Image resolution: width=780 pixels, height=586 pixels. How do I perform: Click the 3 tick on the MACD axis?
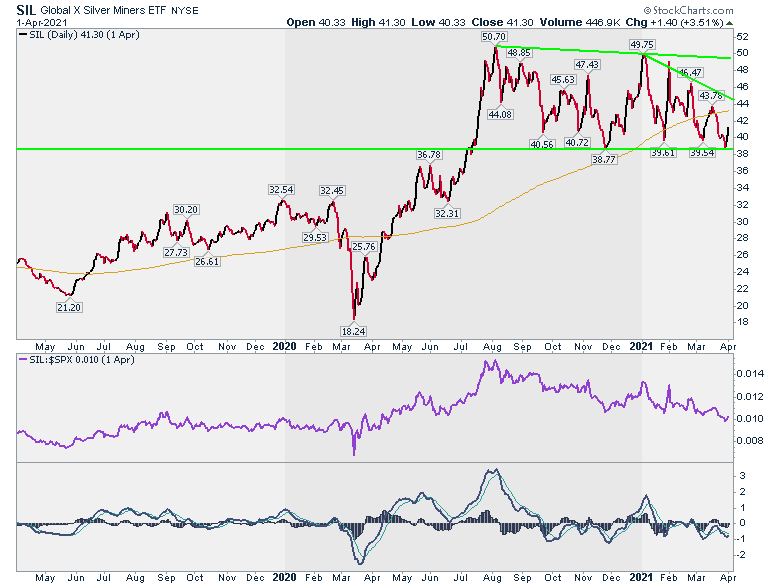742,476
